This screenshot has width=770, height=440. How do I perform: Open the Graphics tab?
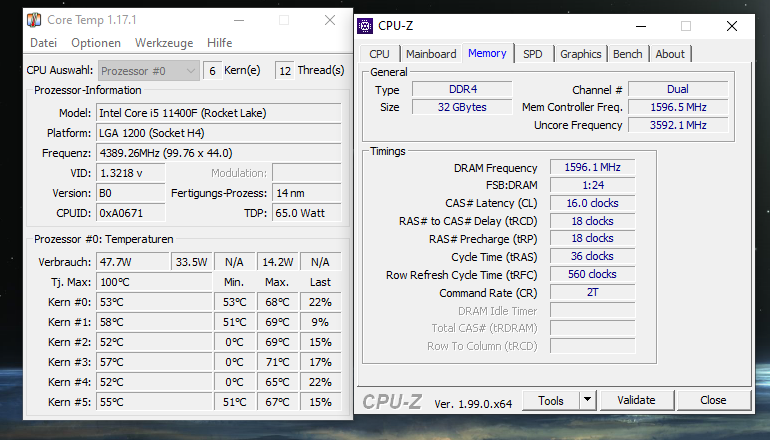(x=580, y=54)
